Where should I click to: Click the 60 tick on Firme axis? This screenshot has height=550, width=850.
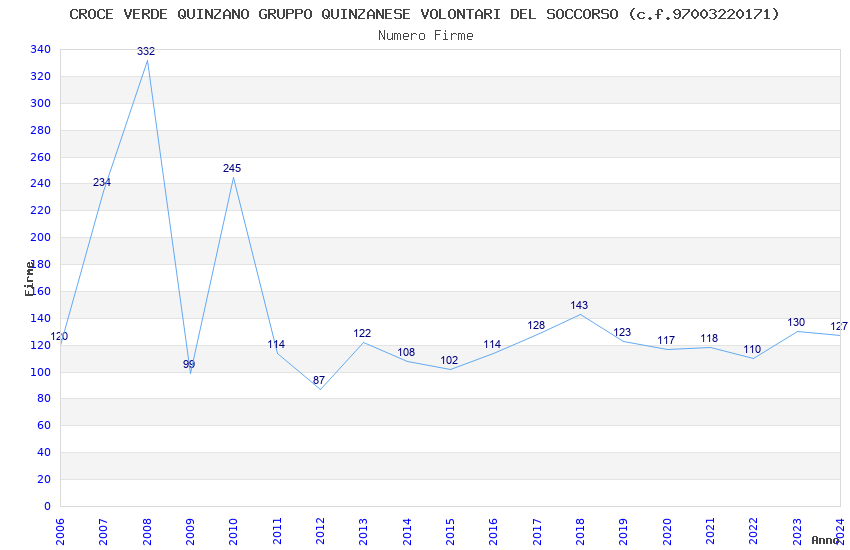pyautogui.click(x=44, y=425)
